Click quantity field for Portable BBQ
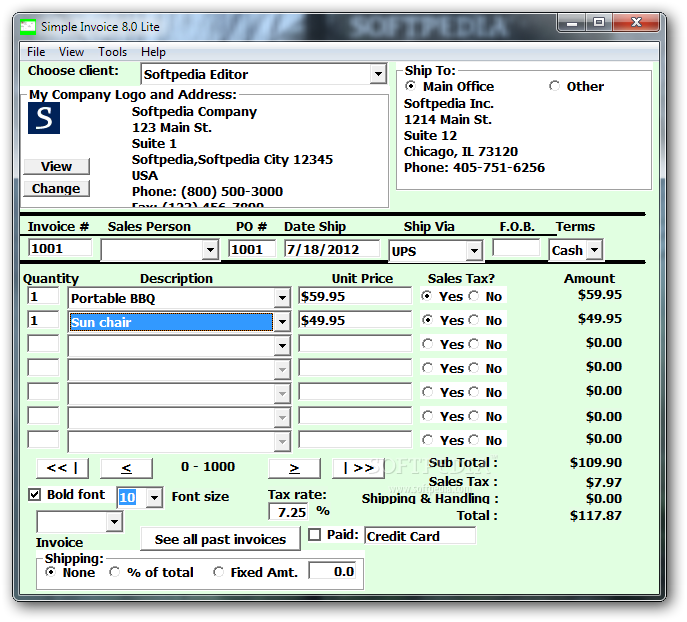The width and height of the screenshot is (687, 622). point(43,296)
